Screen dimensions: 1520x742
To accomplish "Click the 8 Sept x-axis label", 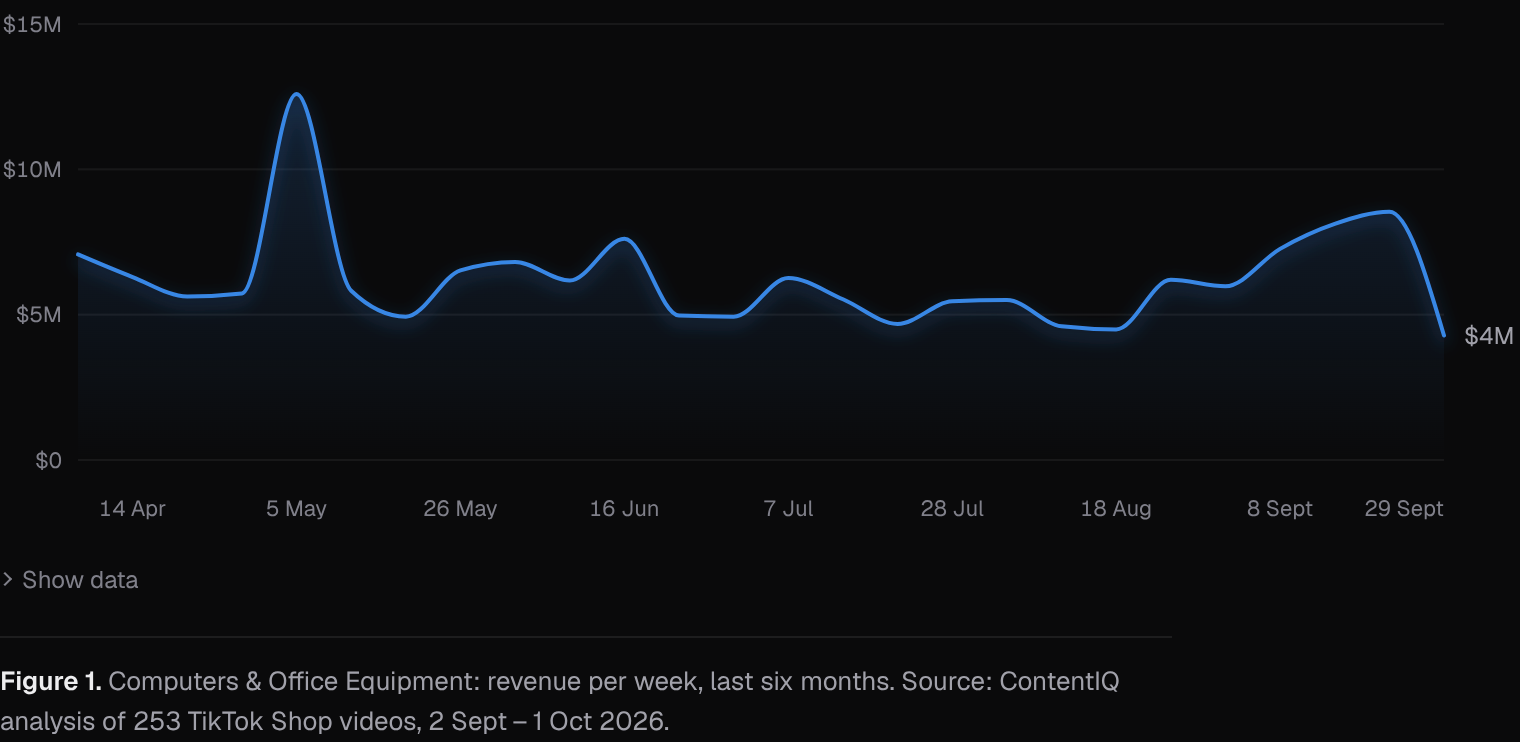I will (1280, 509).
